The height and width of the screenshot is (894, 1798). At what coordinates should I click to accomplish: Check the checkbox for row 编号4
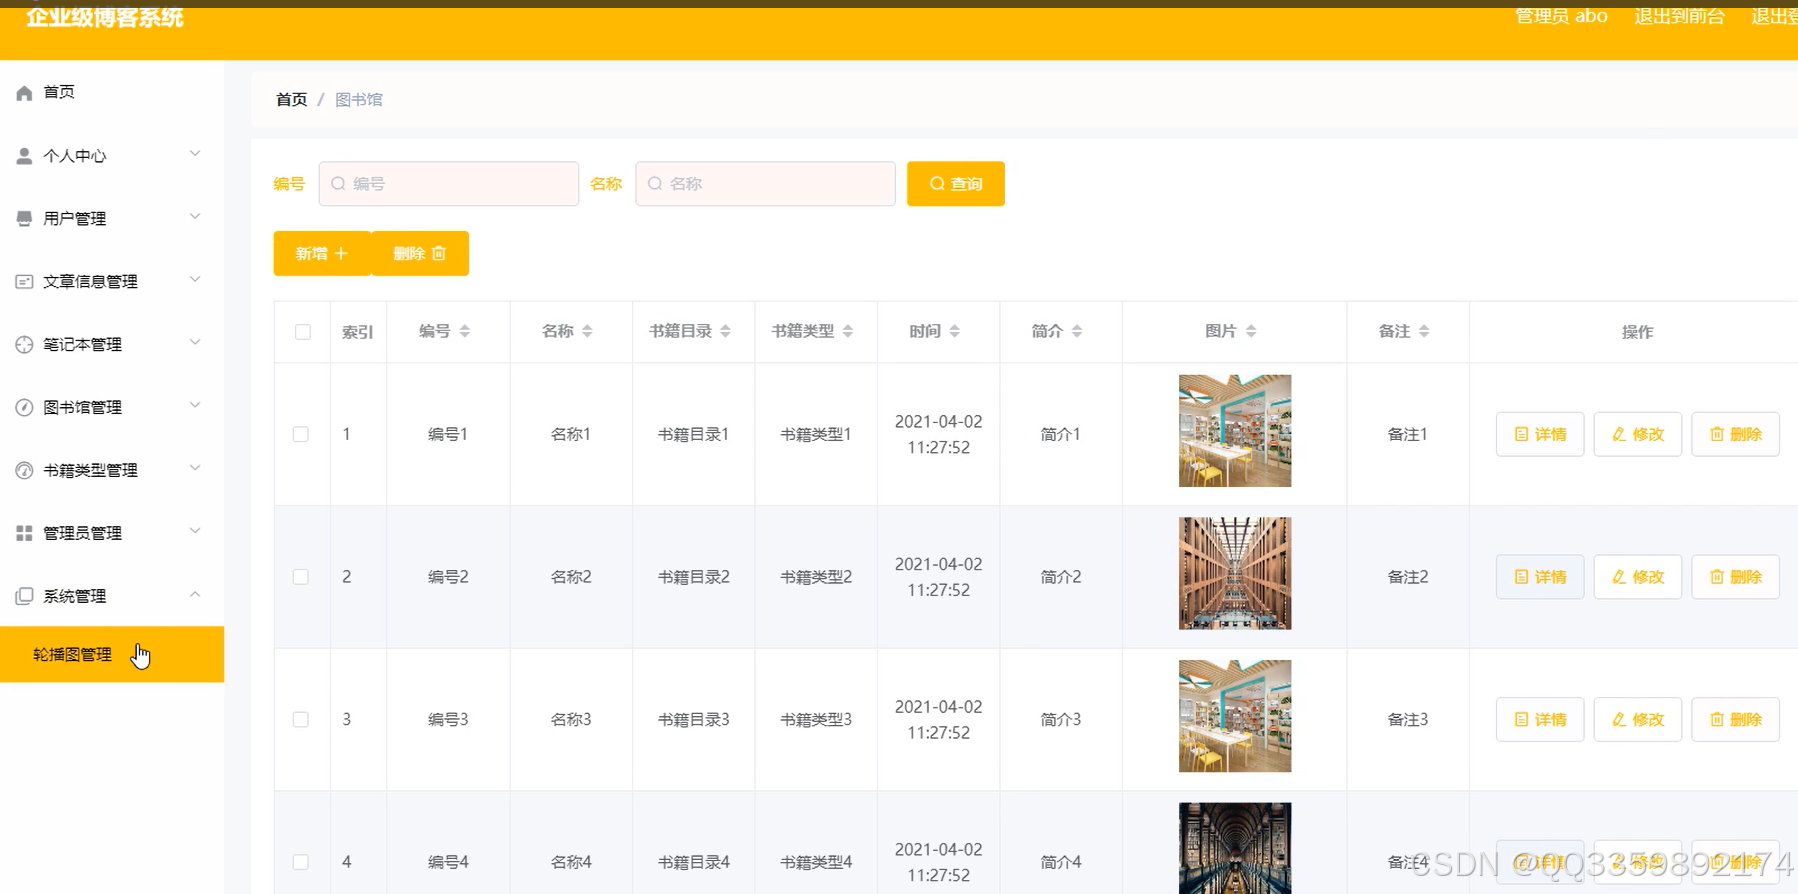[x=301, y=862]
